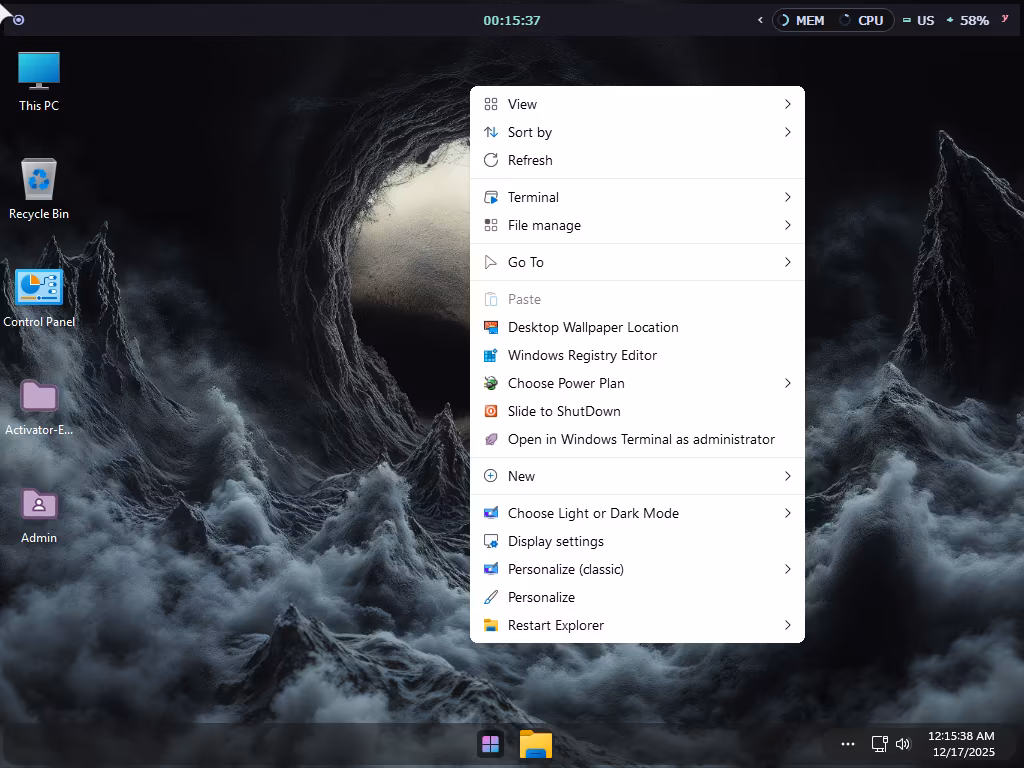Click the taskbar clock and date

[x=961, y=744]
